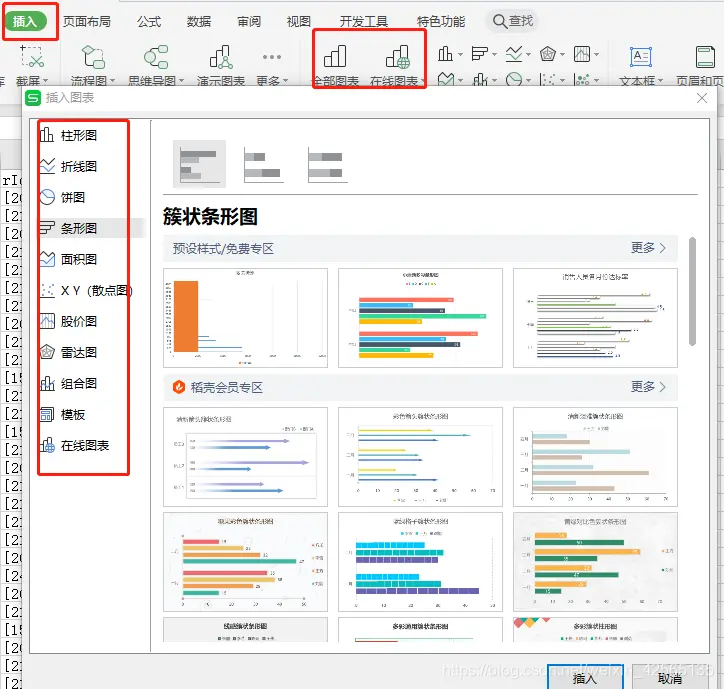The image size is (724, 689).
Task: Open the flowchart (流程图) tool
Action: (x=93, y=56)
